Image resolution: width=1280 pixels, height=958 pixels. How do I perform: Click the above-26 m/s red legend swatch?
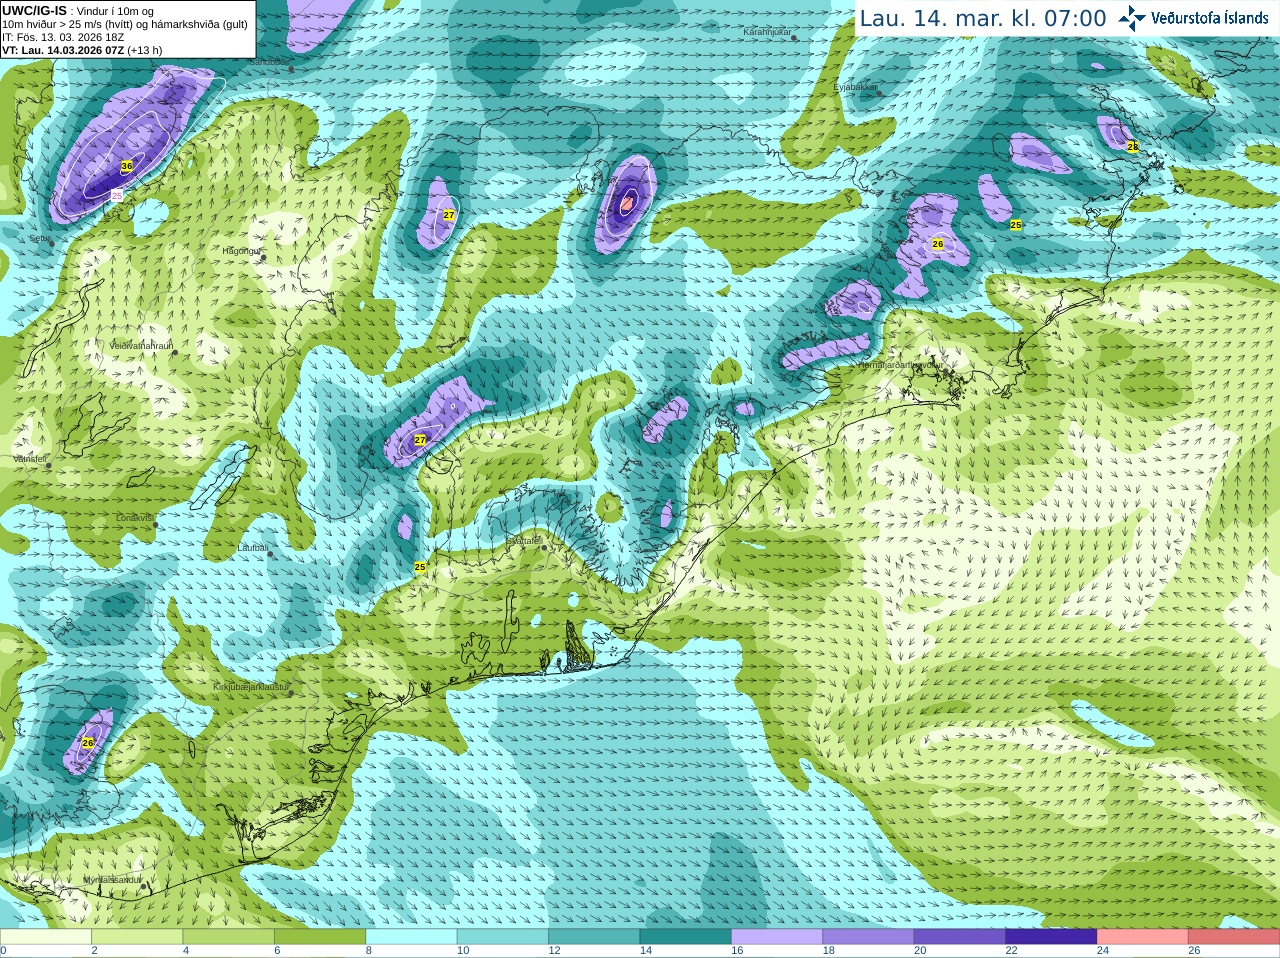1234,937
